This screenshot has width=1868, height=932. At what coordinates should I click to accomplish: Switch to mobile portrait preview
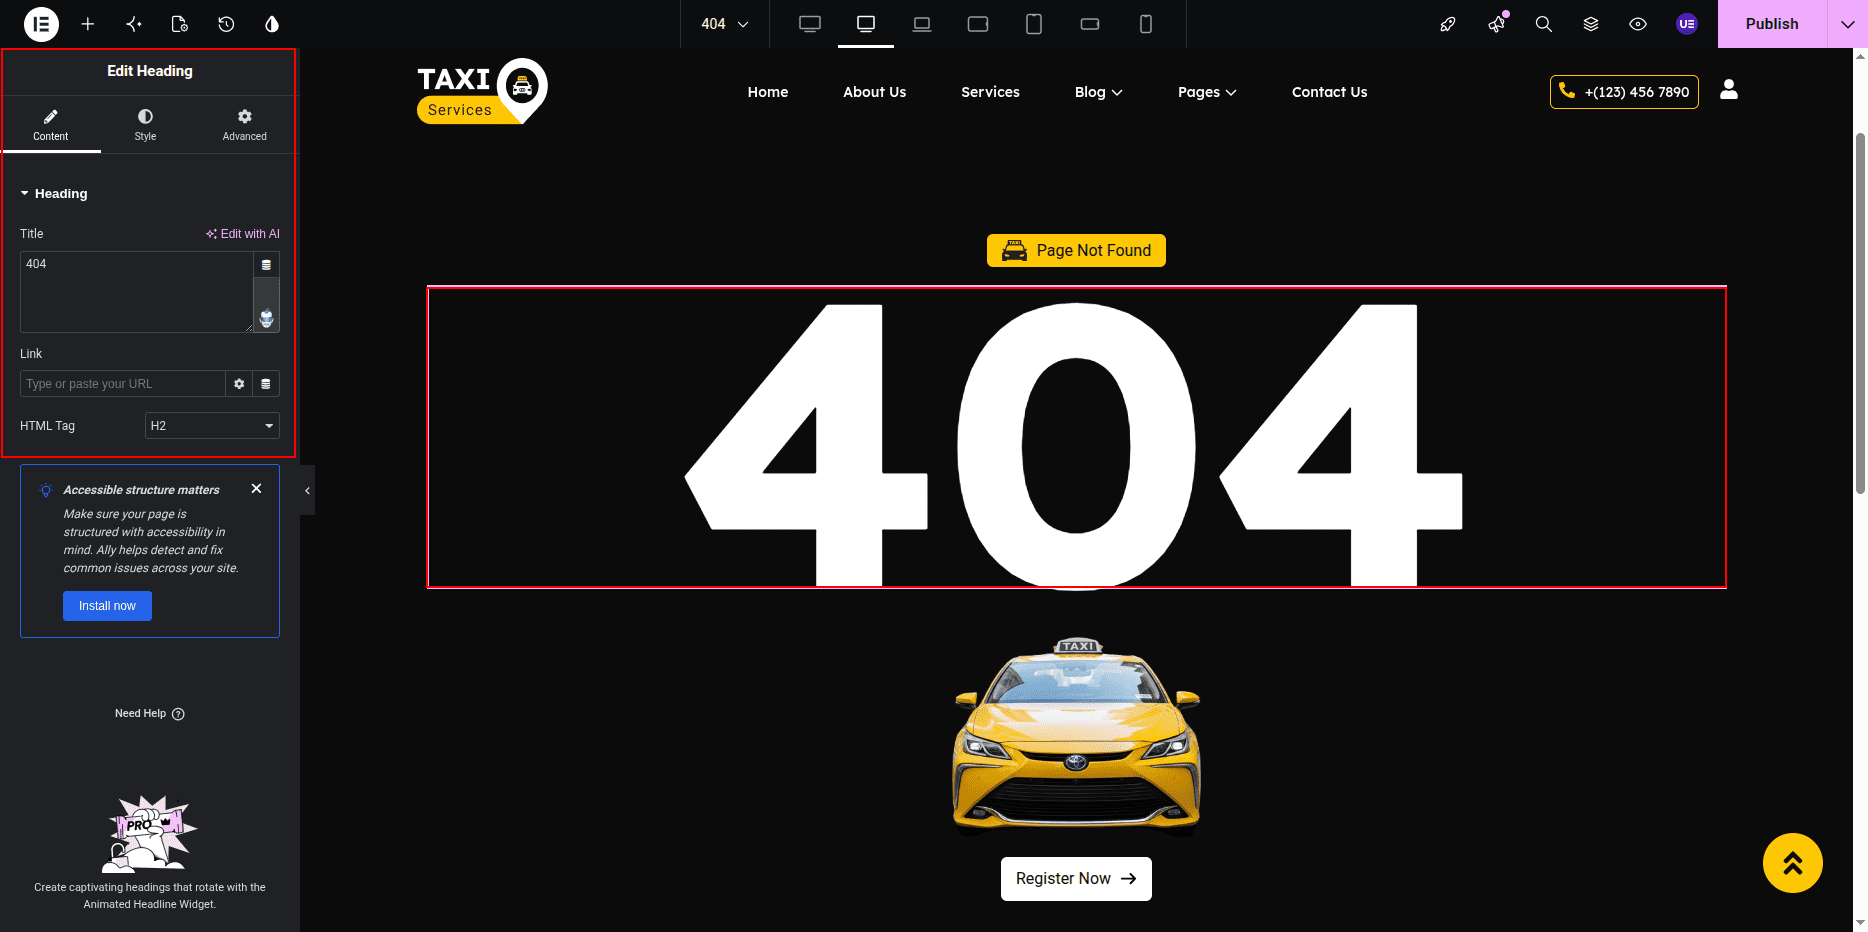[1146, 24]
